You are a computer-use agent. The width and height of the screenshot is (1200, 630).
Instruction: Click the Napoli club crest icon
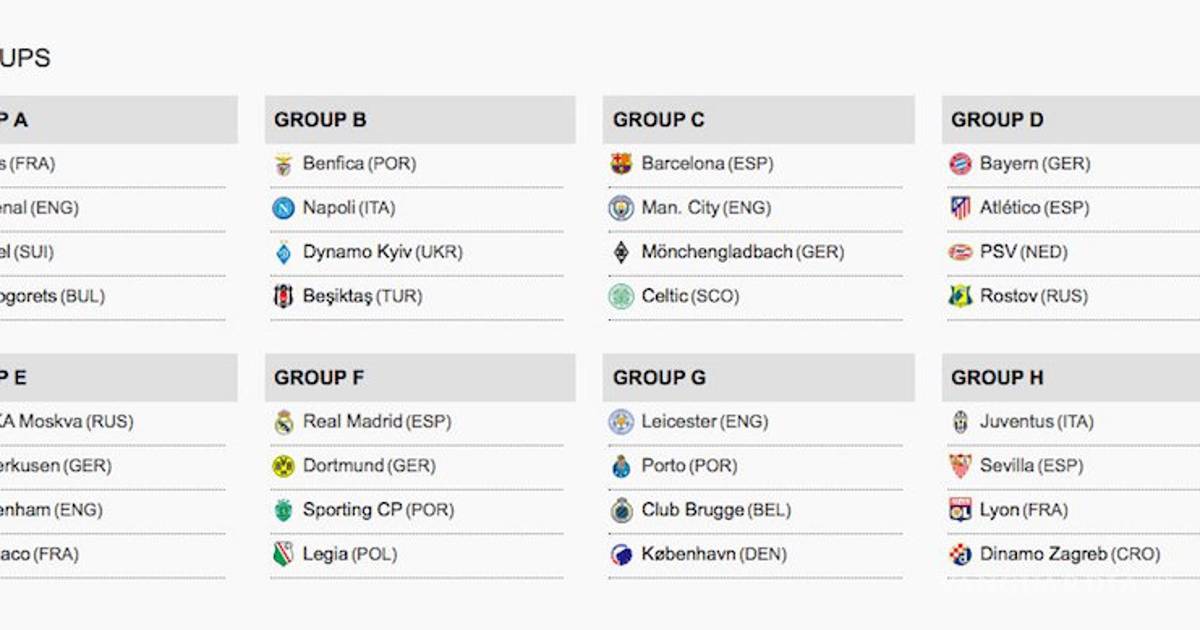click(284, 209)
